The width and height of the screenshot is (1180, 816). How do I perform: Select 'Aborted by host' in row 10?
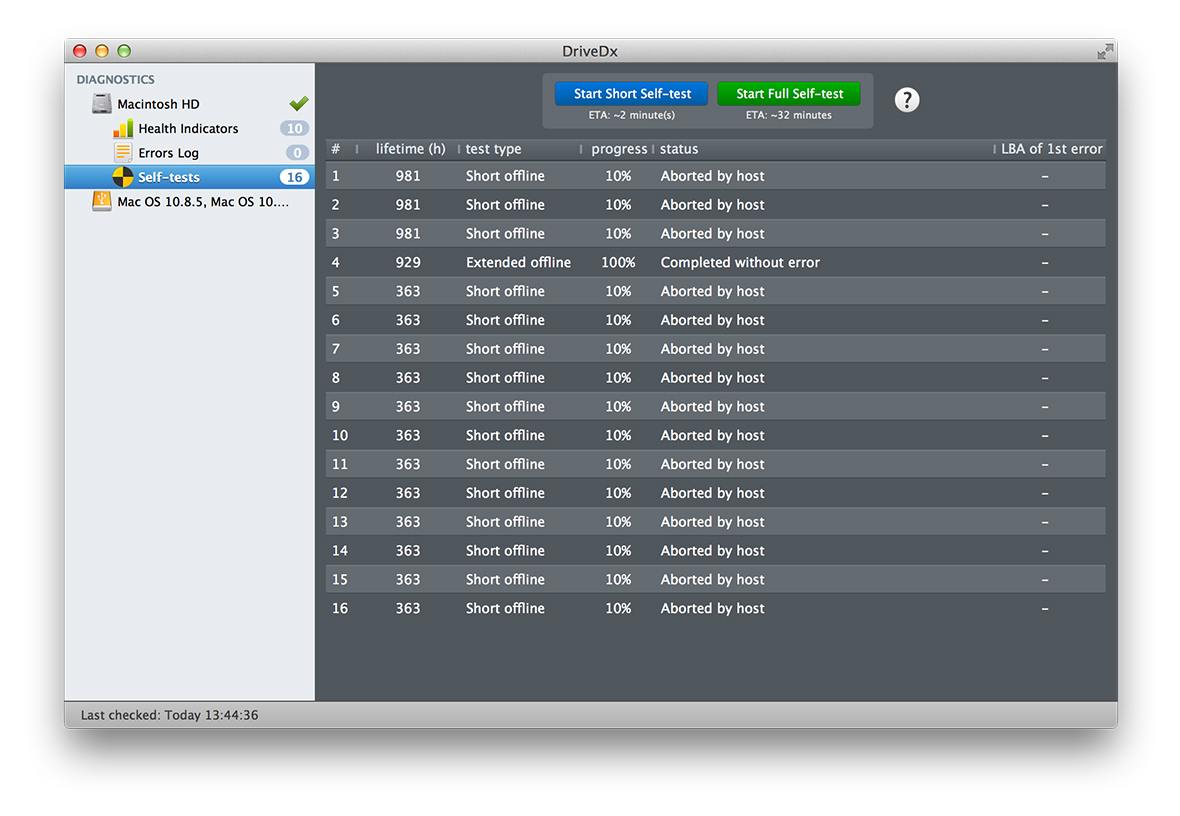(712, 436)
